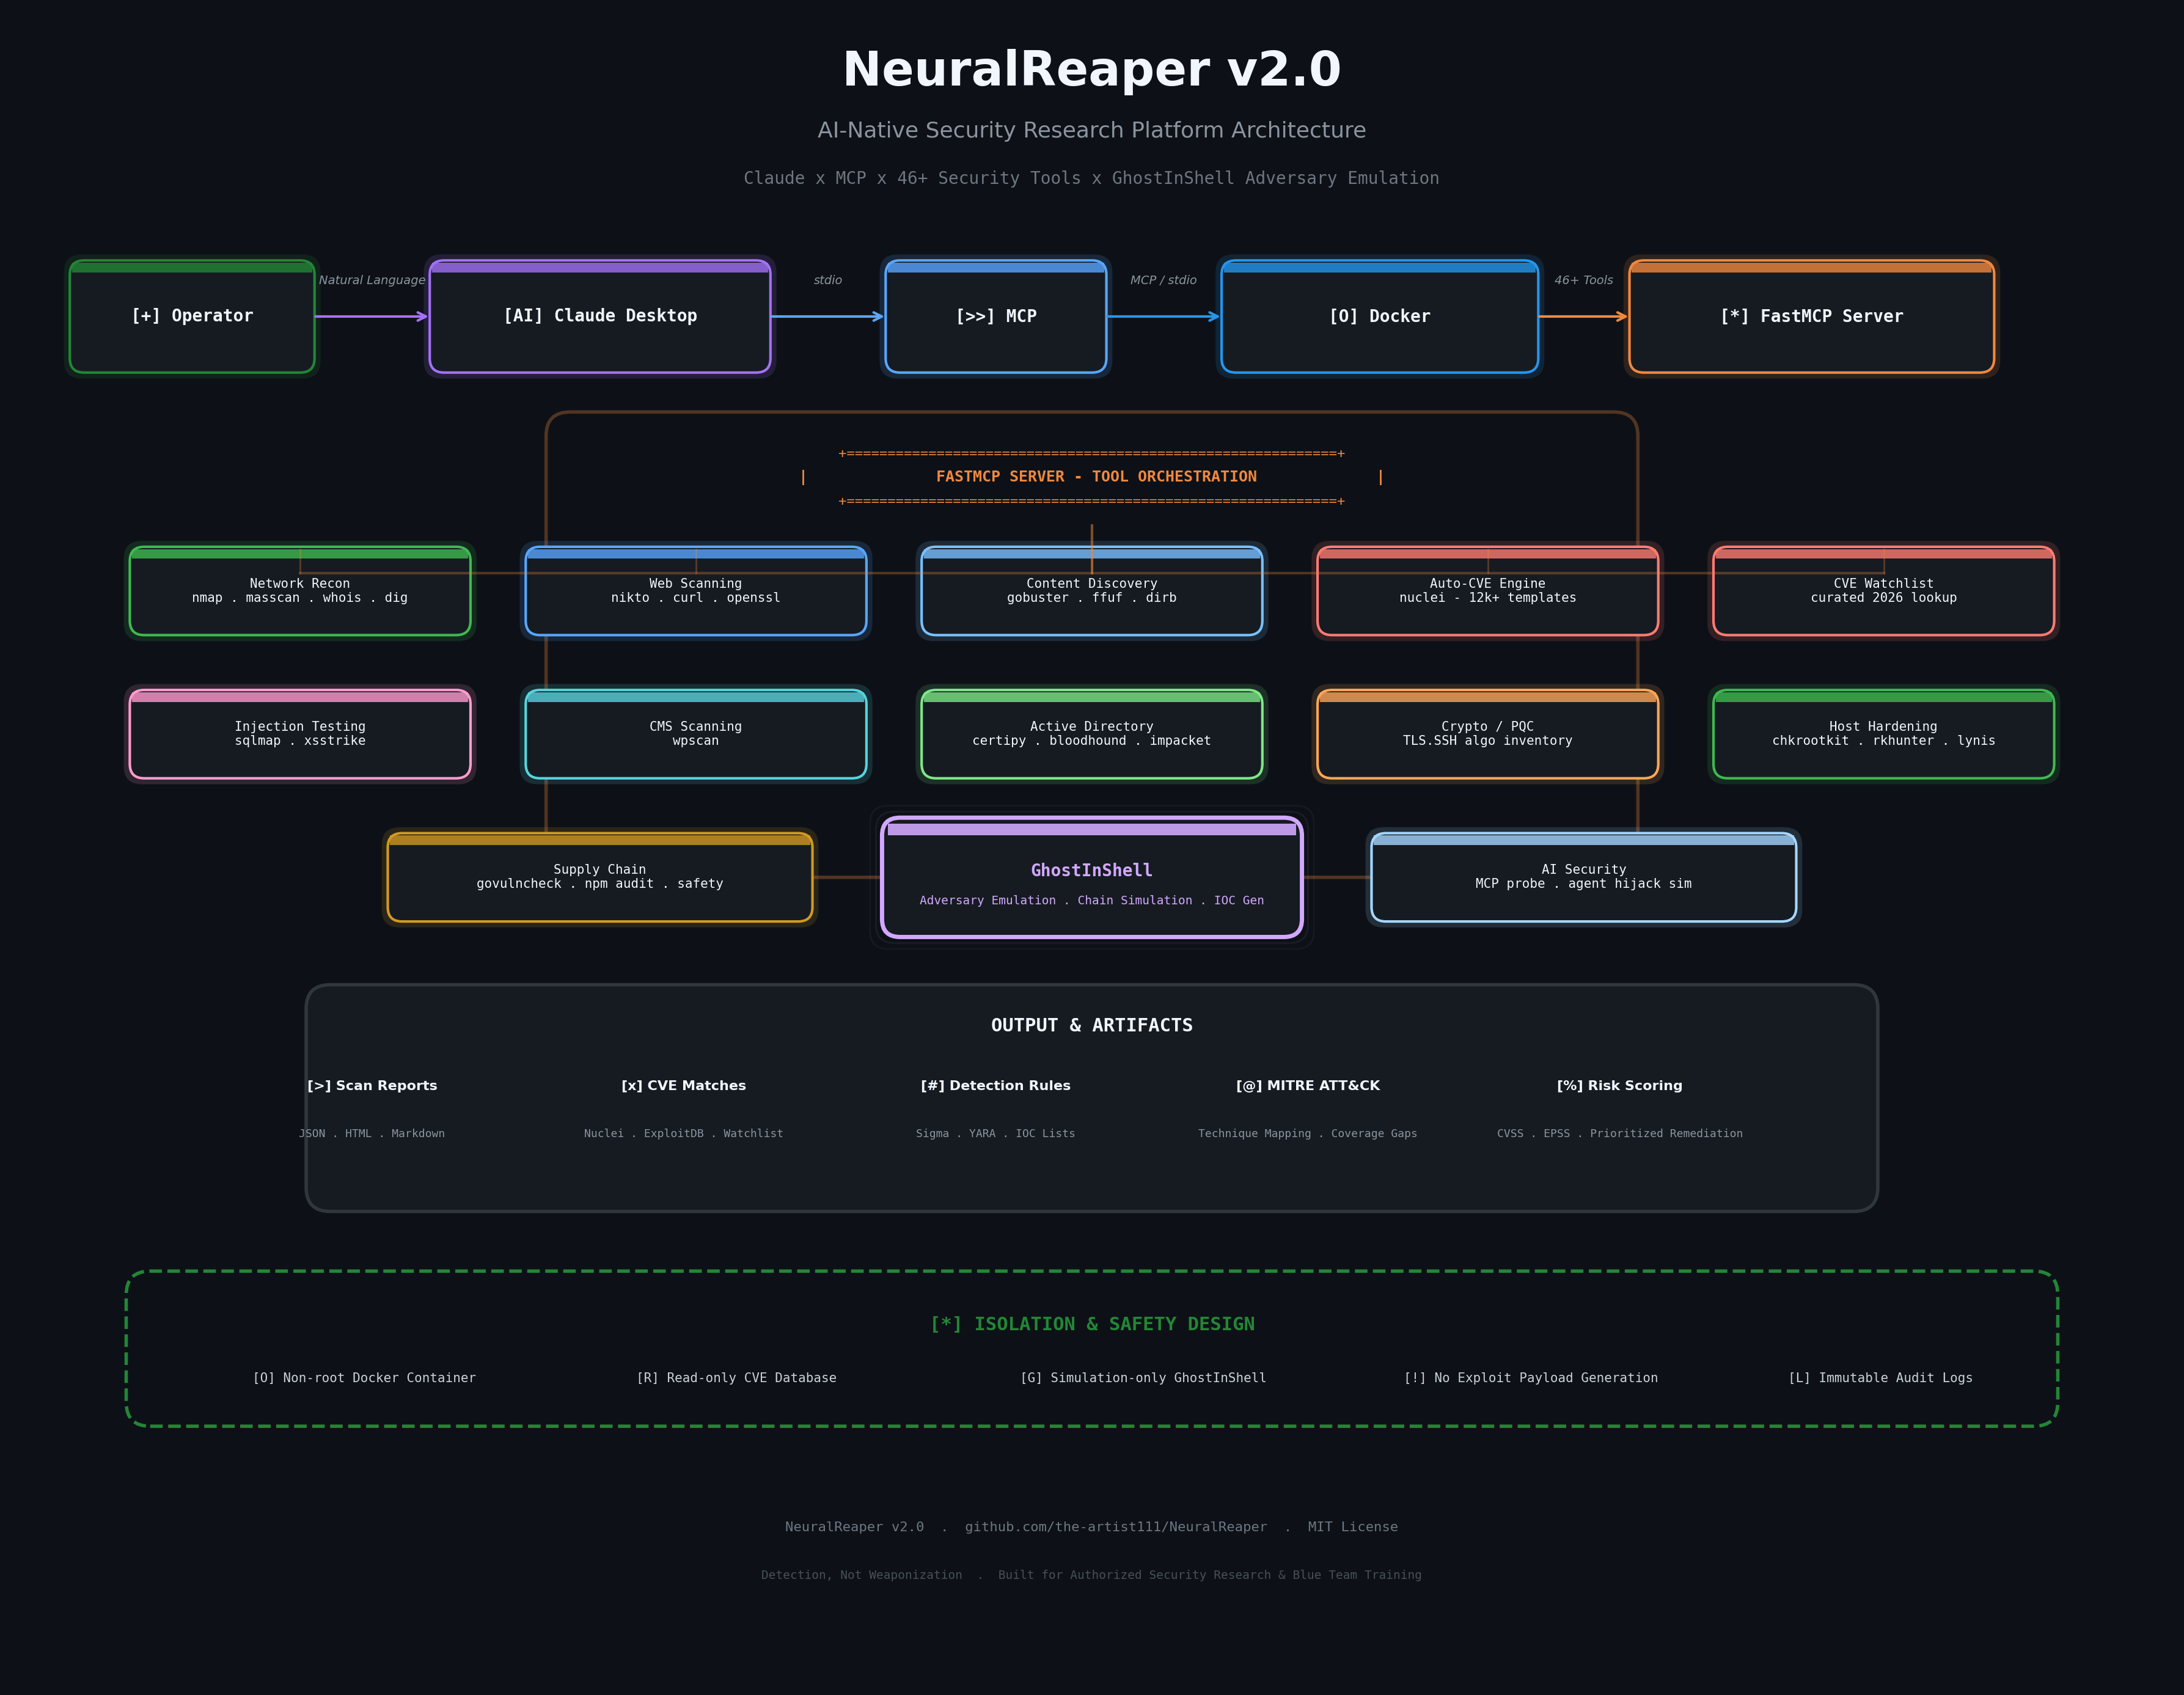Select the Web Scanning card

pos(696,591)
